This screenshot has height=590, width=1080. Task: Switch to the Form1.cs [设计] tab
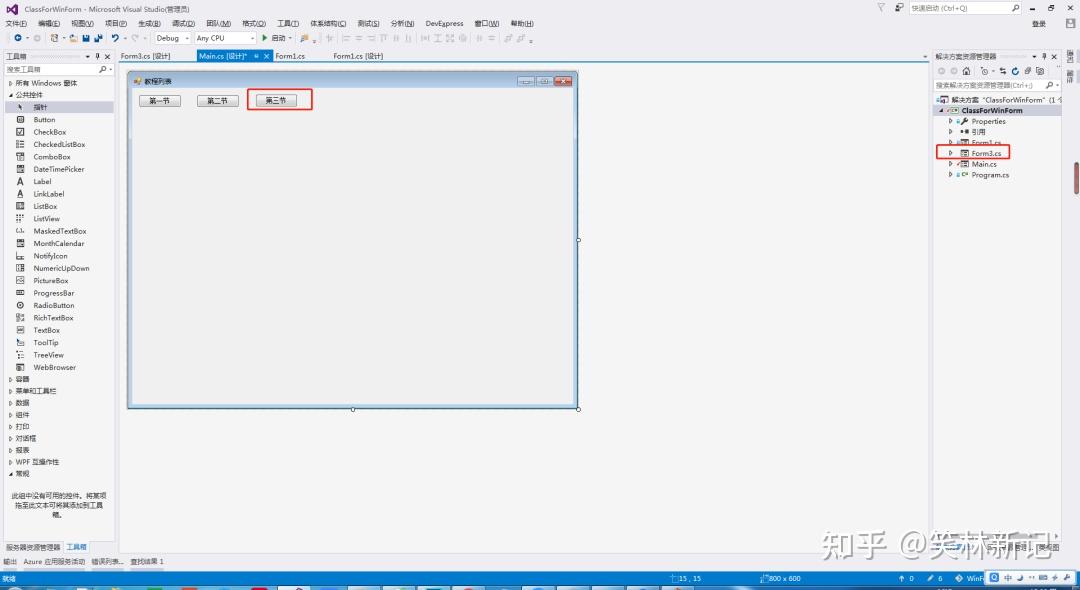pyautogui.click(x=358, y=56)
